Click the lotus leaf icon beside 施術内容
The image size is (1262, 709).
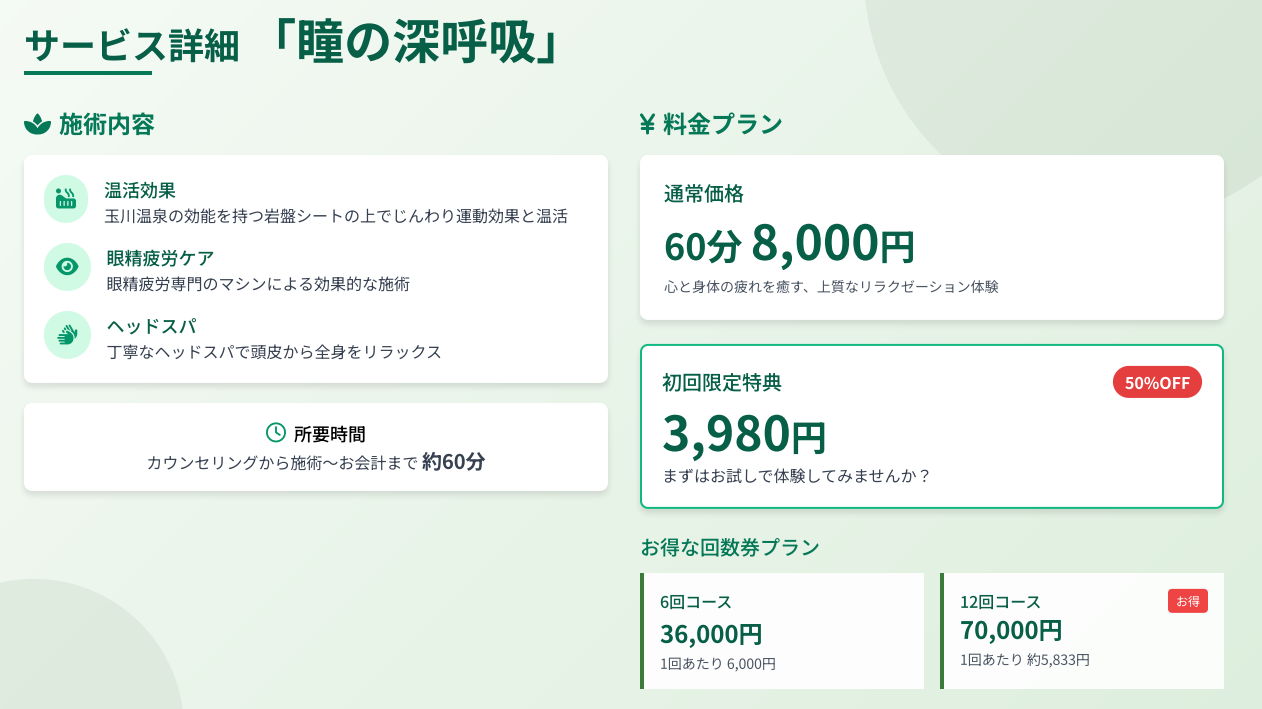click(37, 124)
